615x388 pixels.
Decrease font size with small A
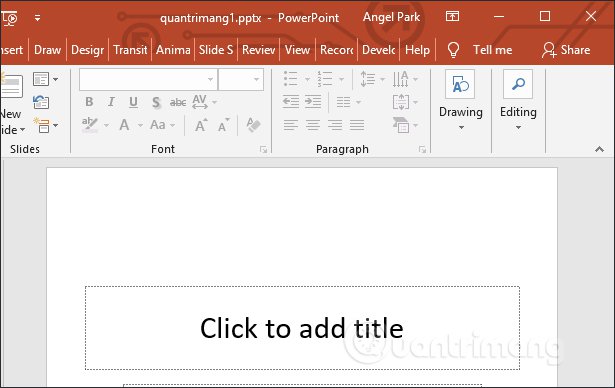[224, 125]
